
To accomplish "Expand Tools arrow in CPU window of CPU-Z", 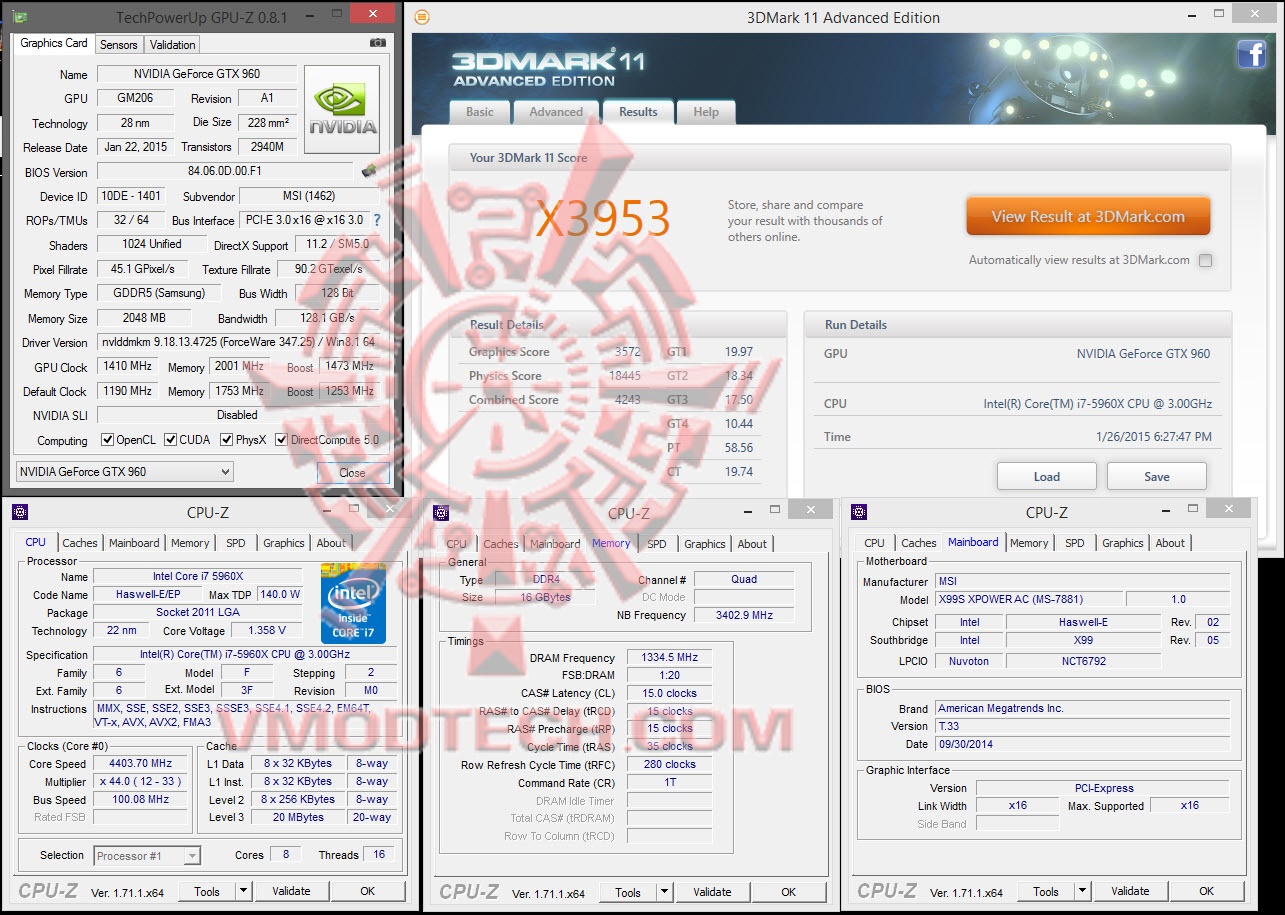I will (243, 891).
